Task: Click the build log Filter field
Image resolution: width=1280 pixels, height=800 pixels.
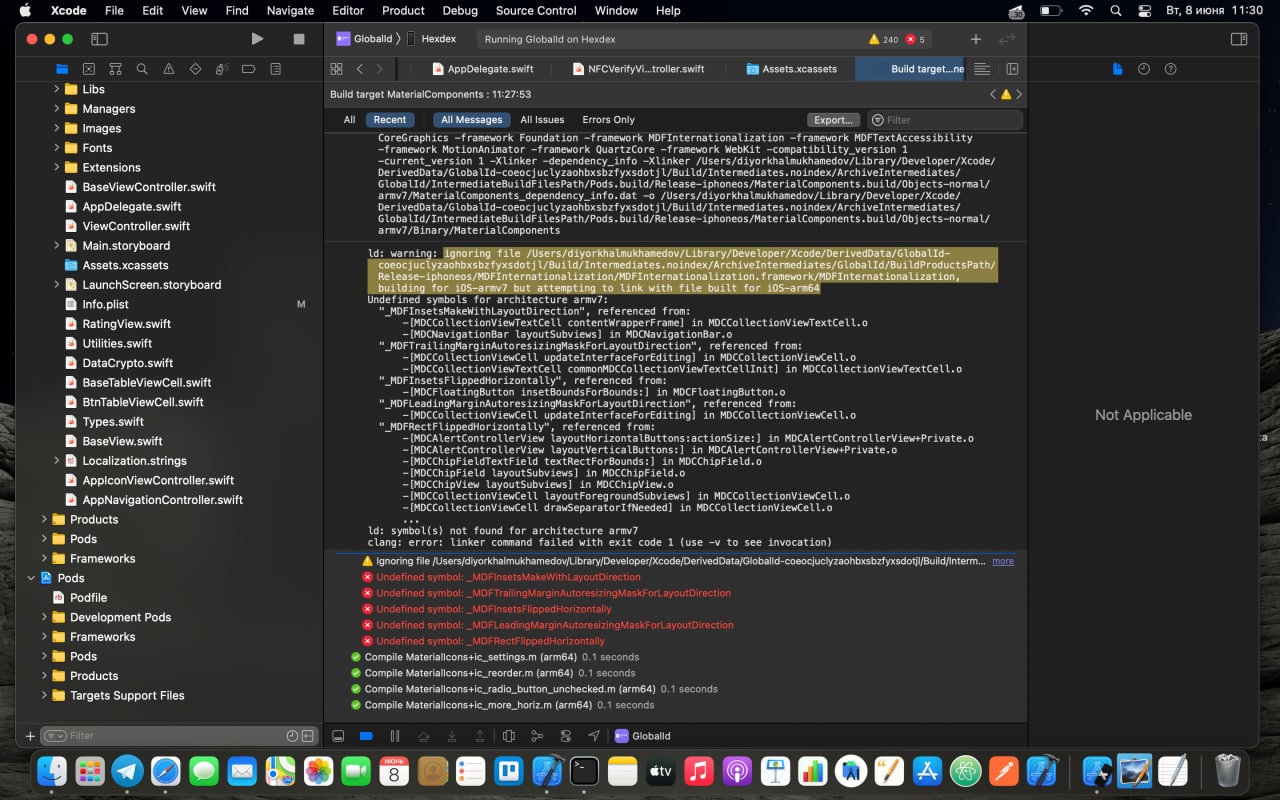Action: [945, 120]
